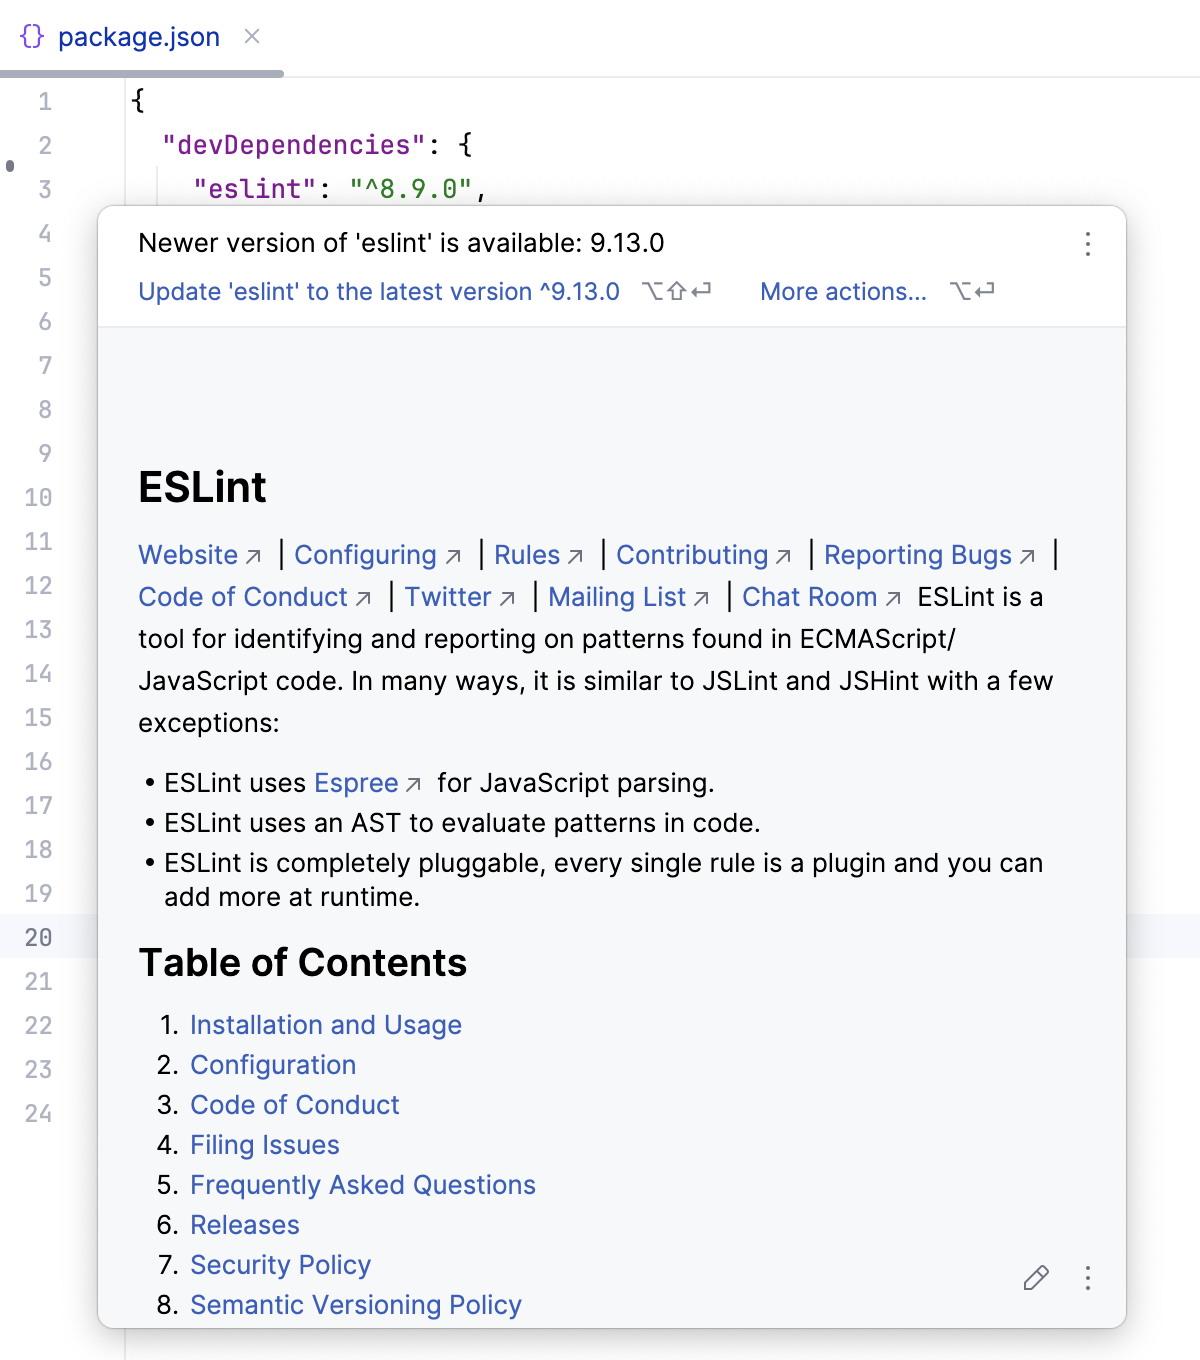Update eslint to latest version ^9.13.0
This screenshot has width=1200, height=1360.
(x=378, y=292)
